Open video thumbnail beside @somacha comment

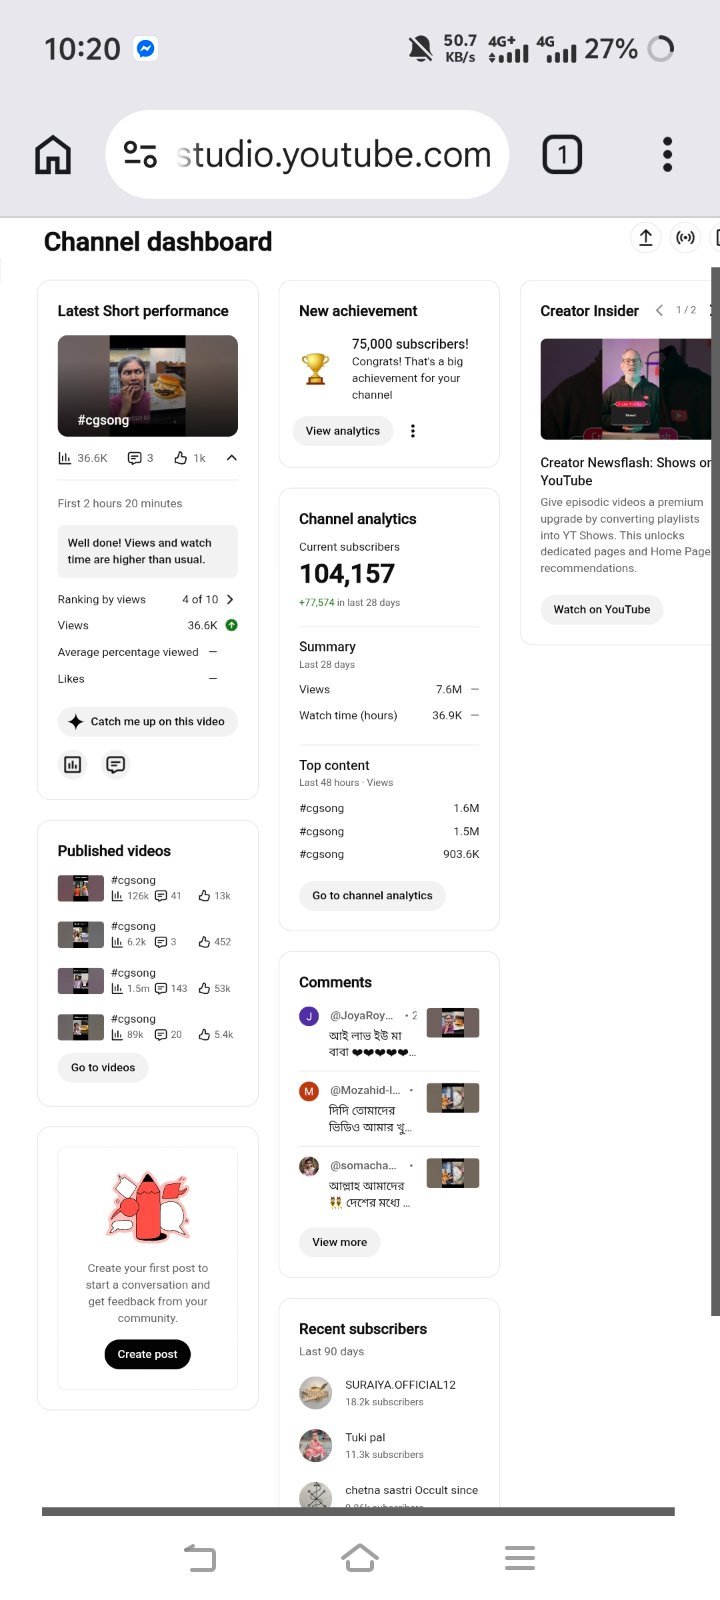(453, 1173)
